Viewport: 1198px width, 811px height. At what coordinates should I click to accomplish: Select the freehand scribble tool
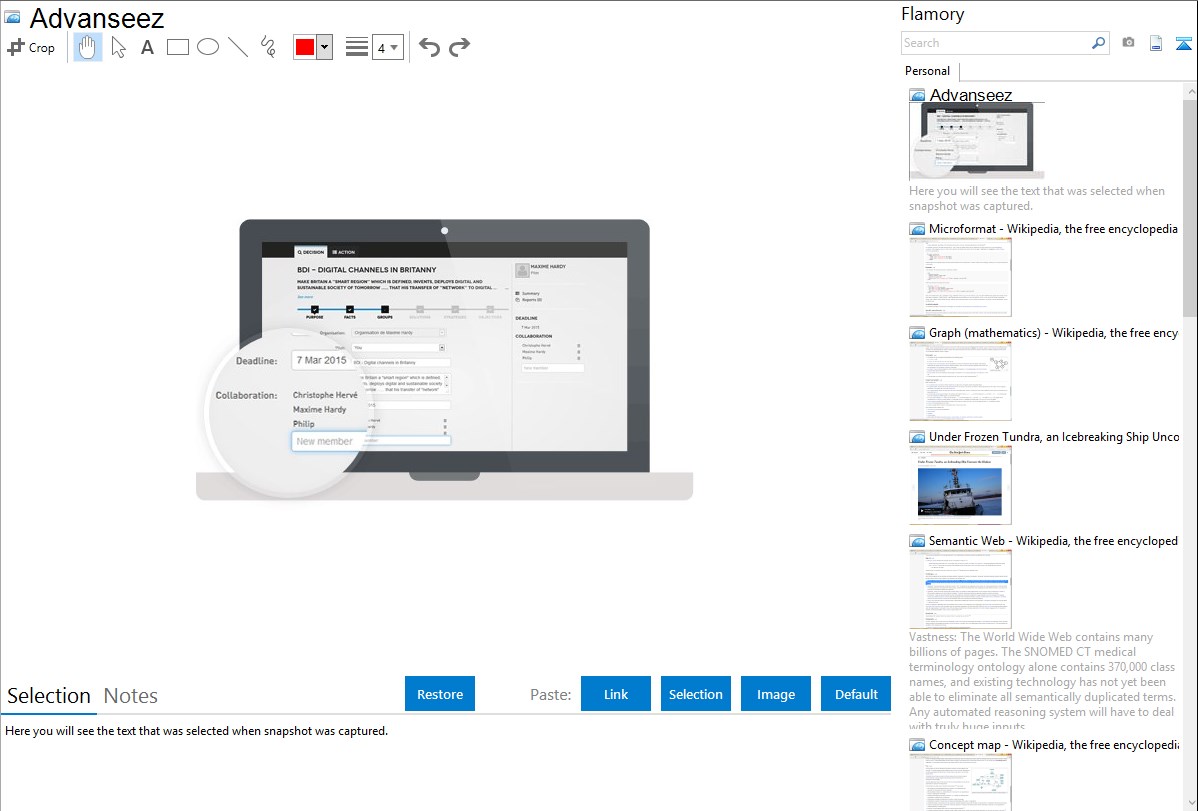(x=268, y=47)
